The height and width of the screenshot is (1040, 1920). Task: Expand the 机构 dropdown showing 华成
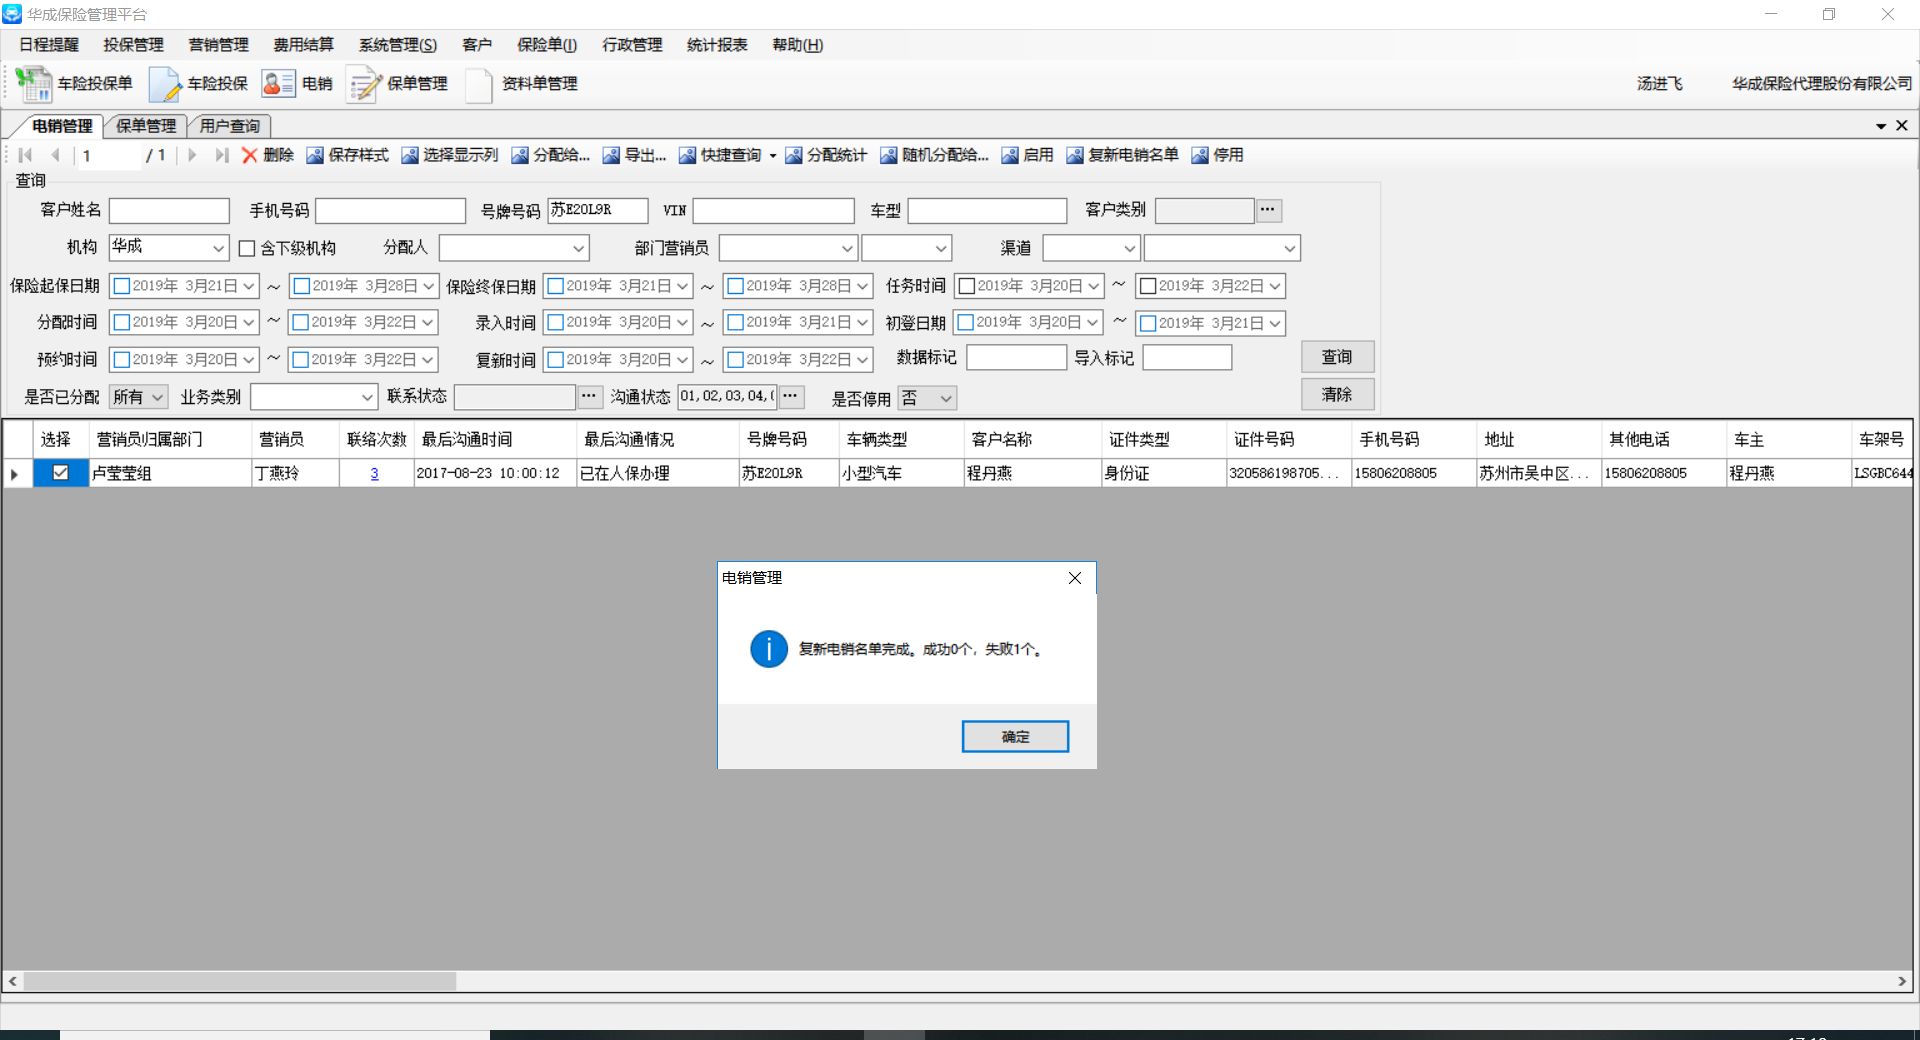tap(218, 248)
